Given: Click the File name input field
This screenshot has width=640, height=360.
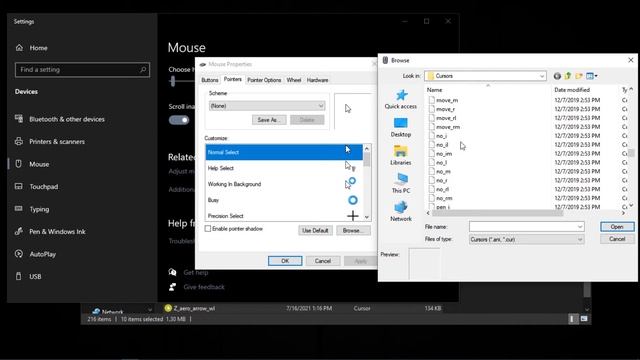Looking at the screenshot, I should [527, 227].
